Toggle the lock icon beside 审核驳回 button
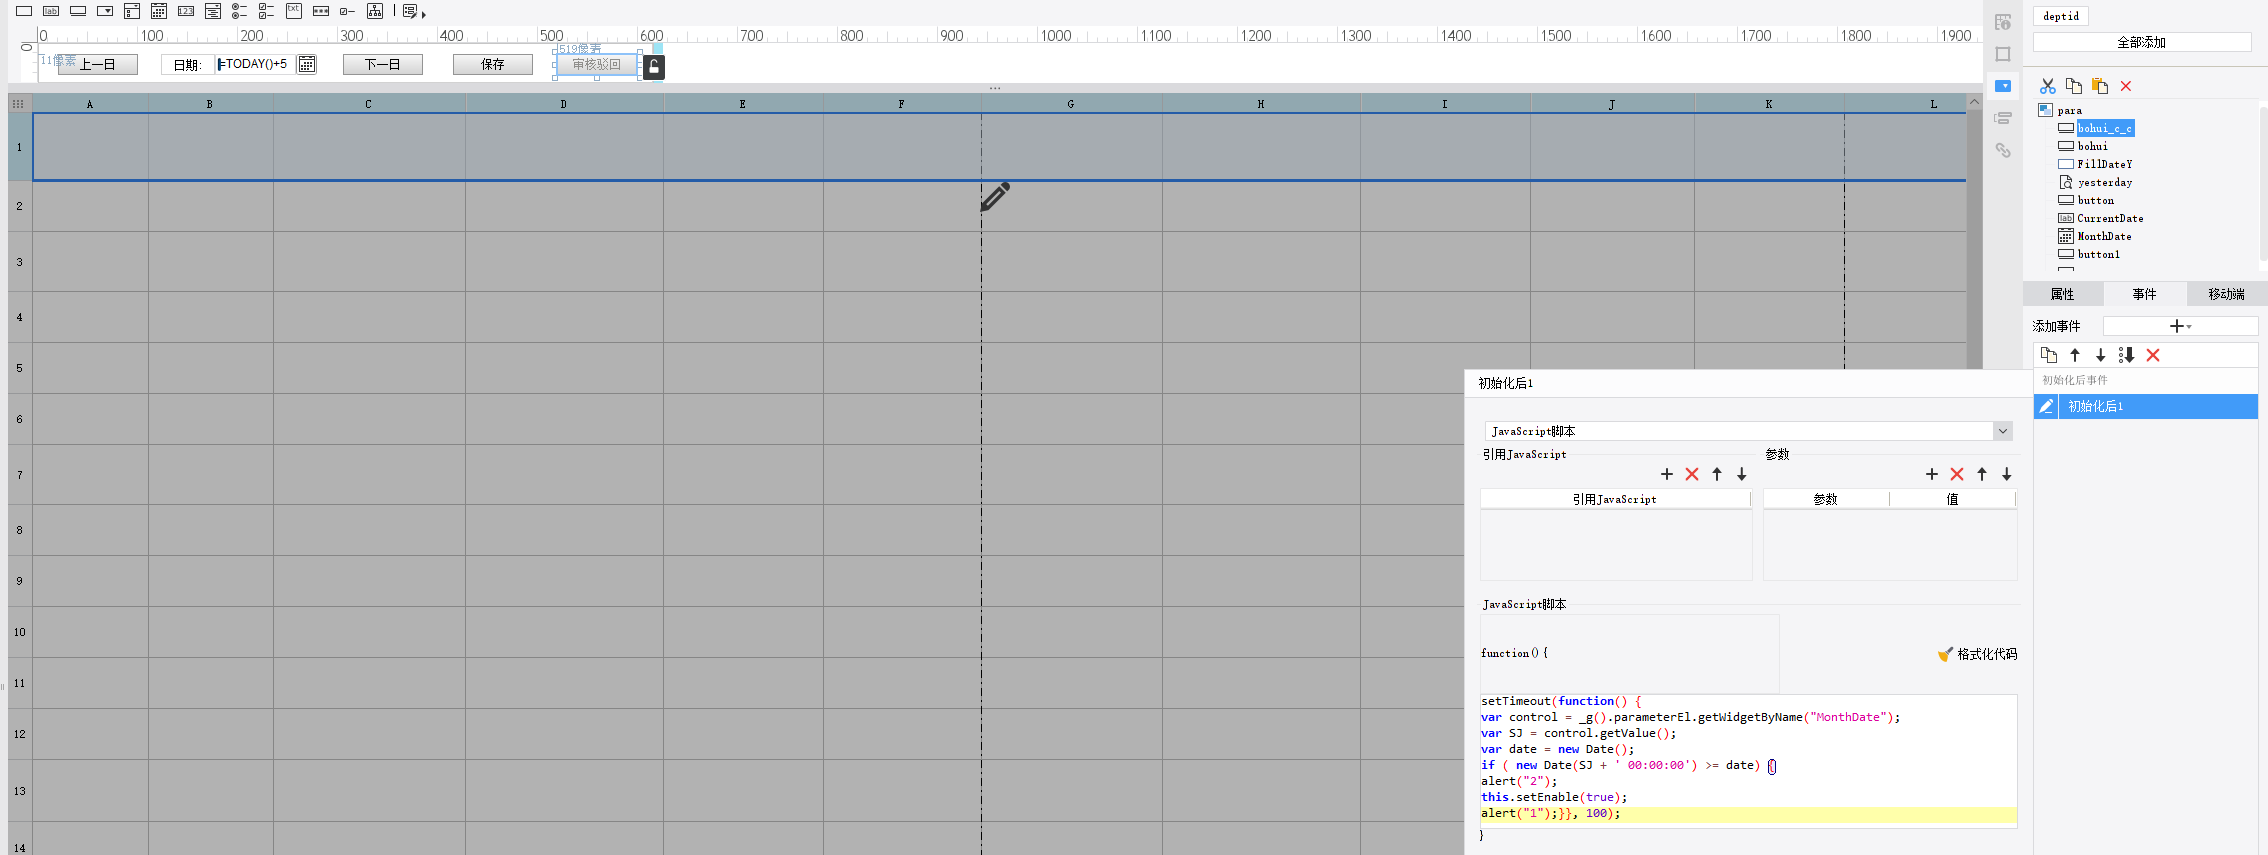The height and width of the screenshot is (855, 2268). (653, 67)
